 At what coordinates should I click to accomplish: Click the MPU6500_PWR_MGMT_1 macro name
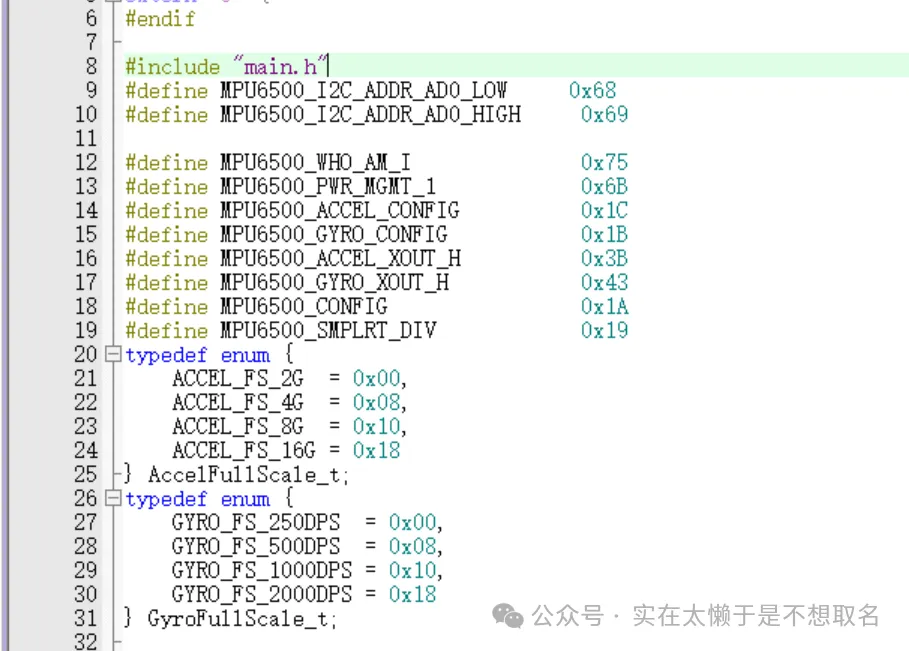point(327,187)
